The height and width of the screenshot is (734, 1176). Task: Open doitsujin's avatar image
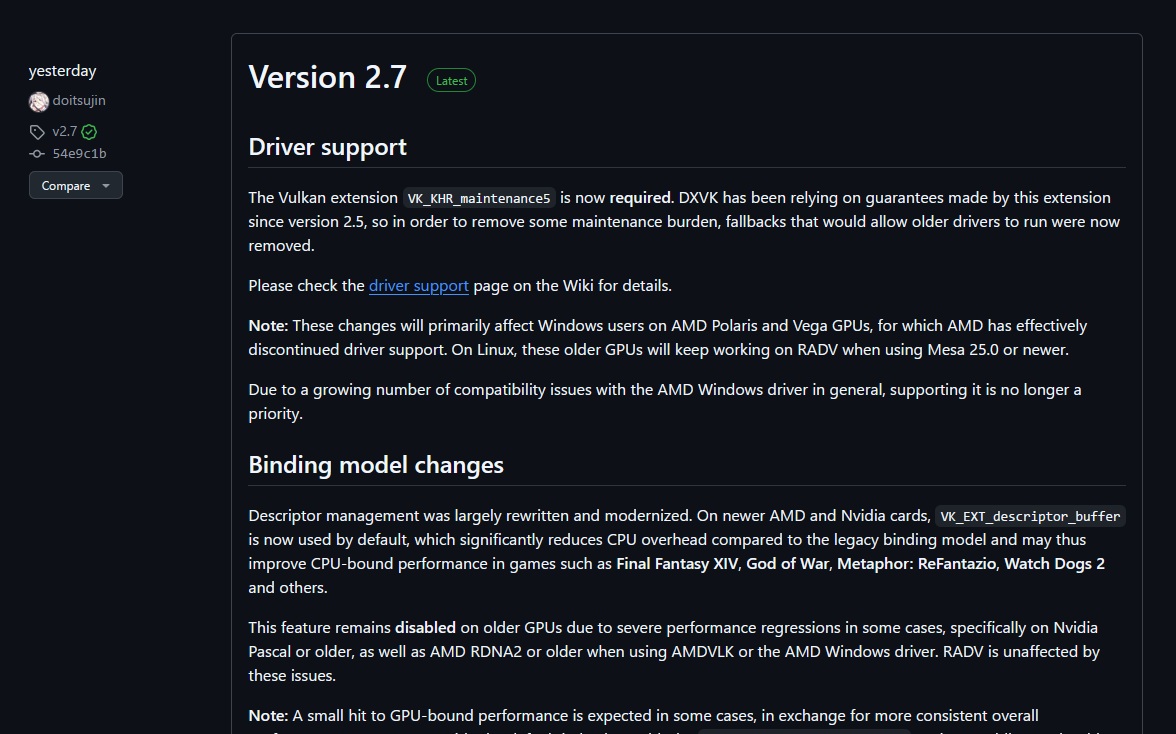(x=39, y=101)
